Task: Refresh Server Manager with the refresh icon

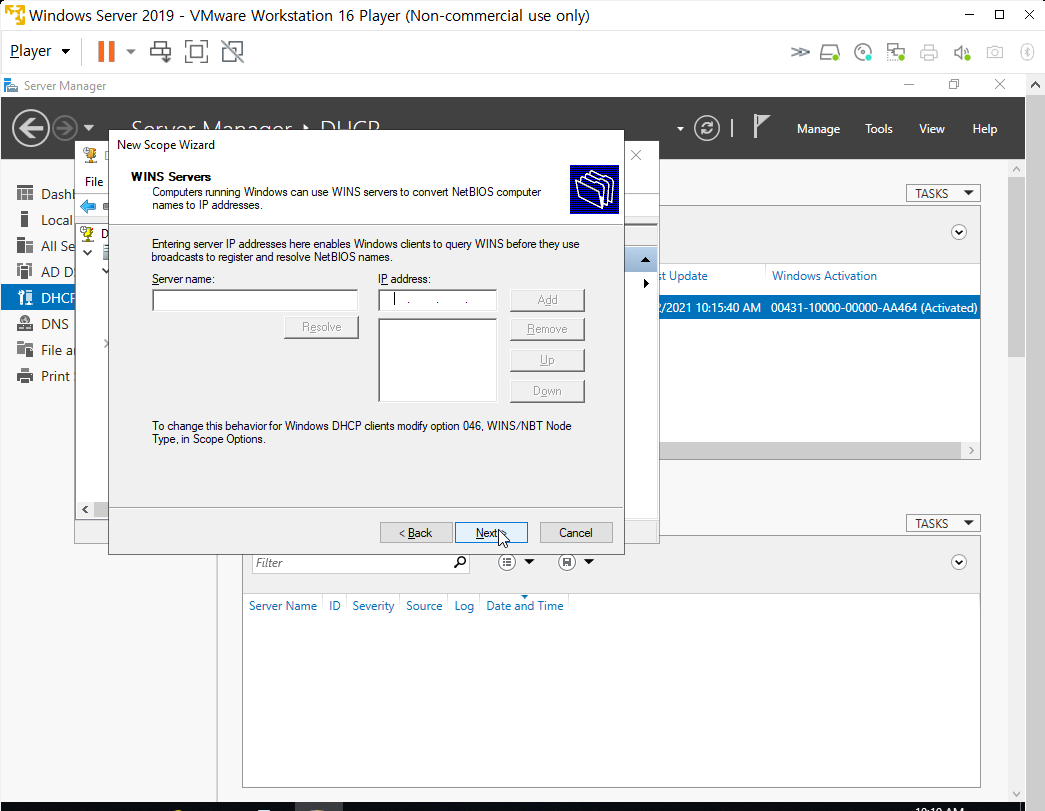Action: [706, 128]
